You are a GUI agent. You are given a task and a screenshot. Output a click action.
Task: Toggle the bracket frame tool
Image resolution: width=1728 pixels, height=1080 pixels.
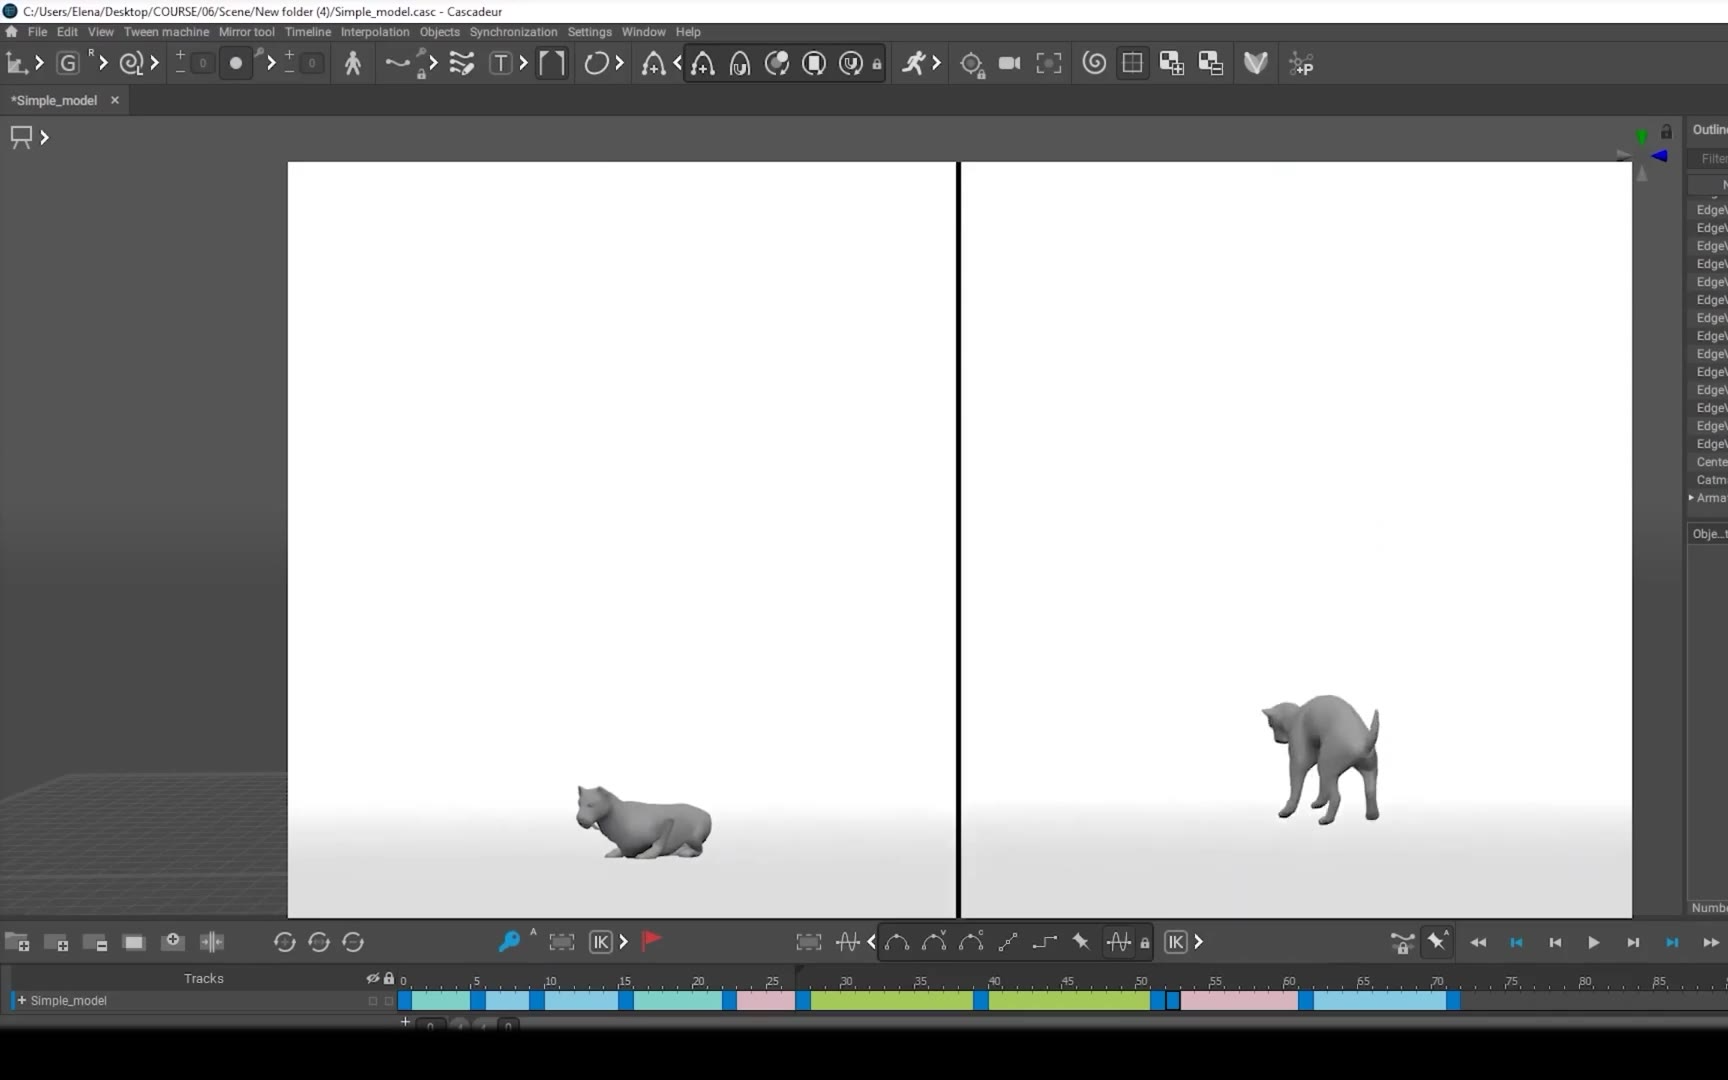coord(552,64)
